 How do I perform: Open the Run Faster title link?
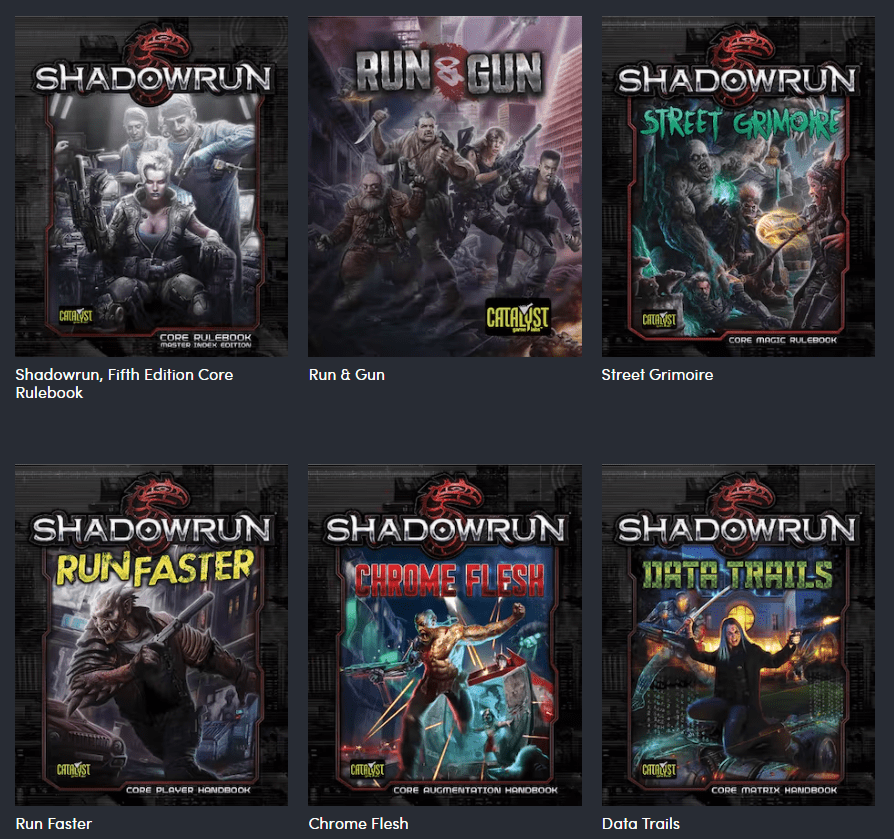[53, 824]
